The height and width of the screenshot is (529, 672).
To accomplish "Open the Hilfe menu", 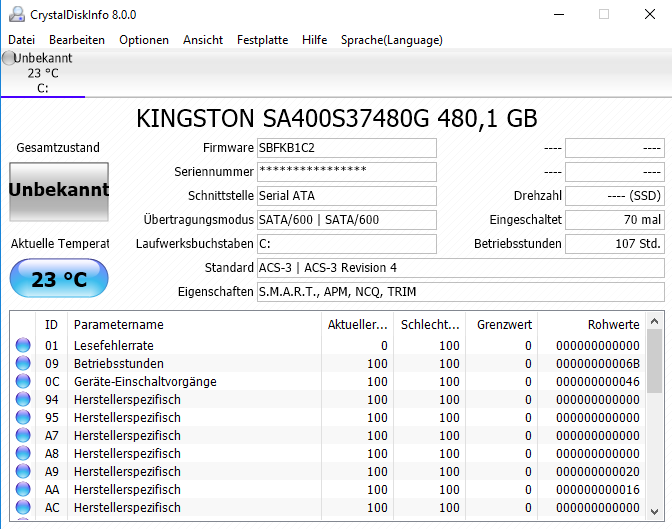I will pos(314,40).
